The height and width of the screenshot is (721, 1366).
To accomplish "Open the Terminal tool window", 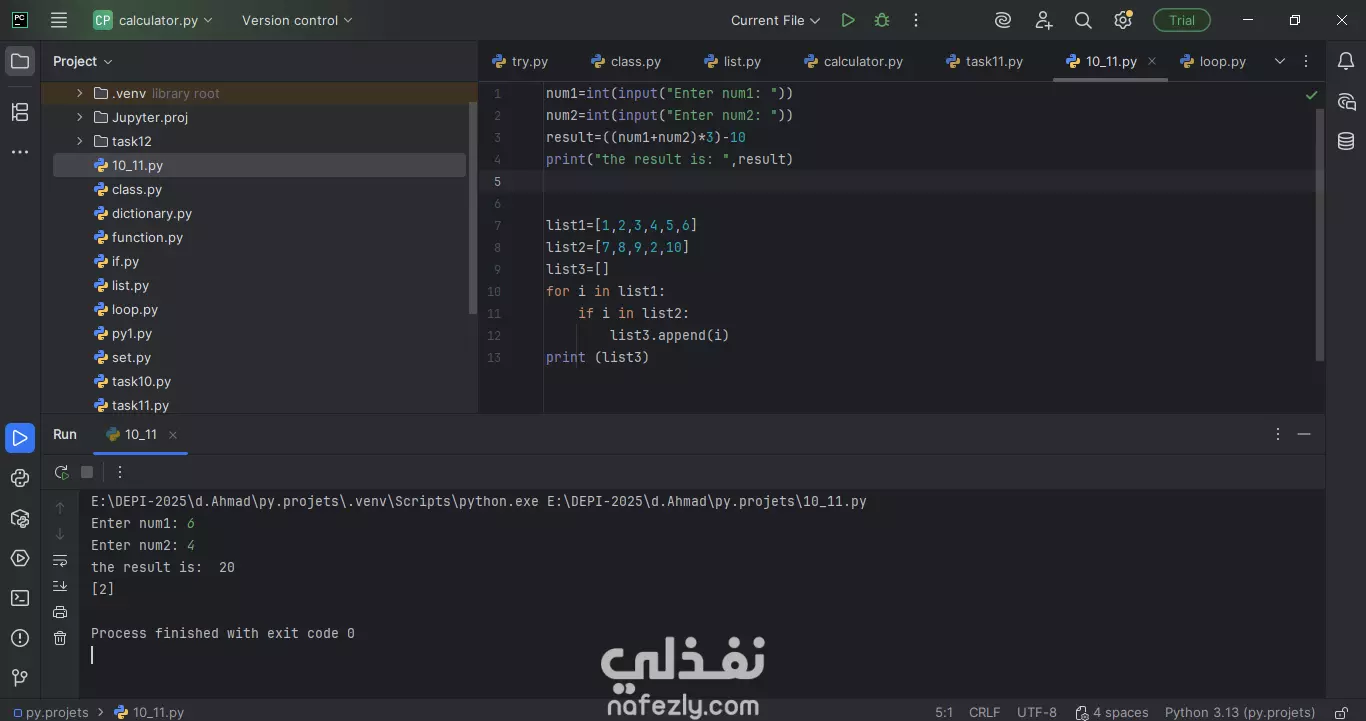I will coord(20,598).
